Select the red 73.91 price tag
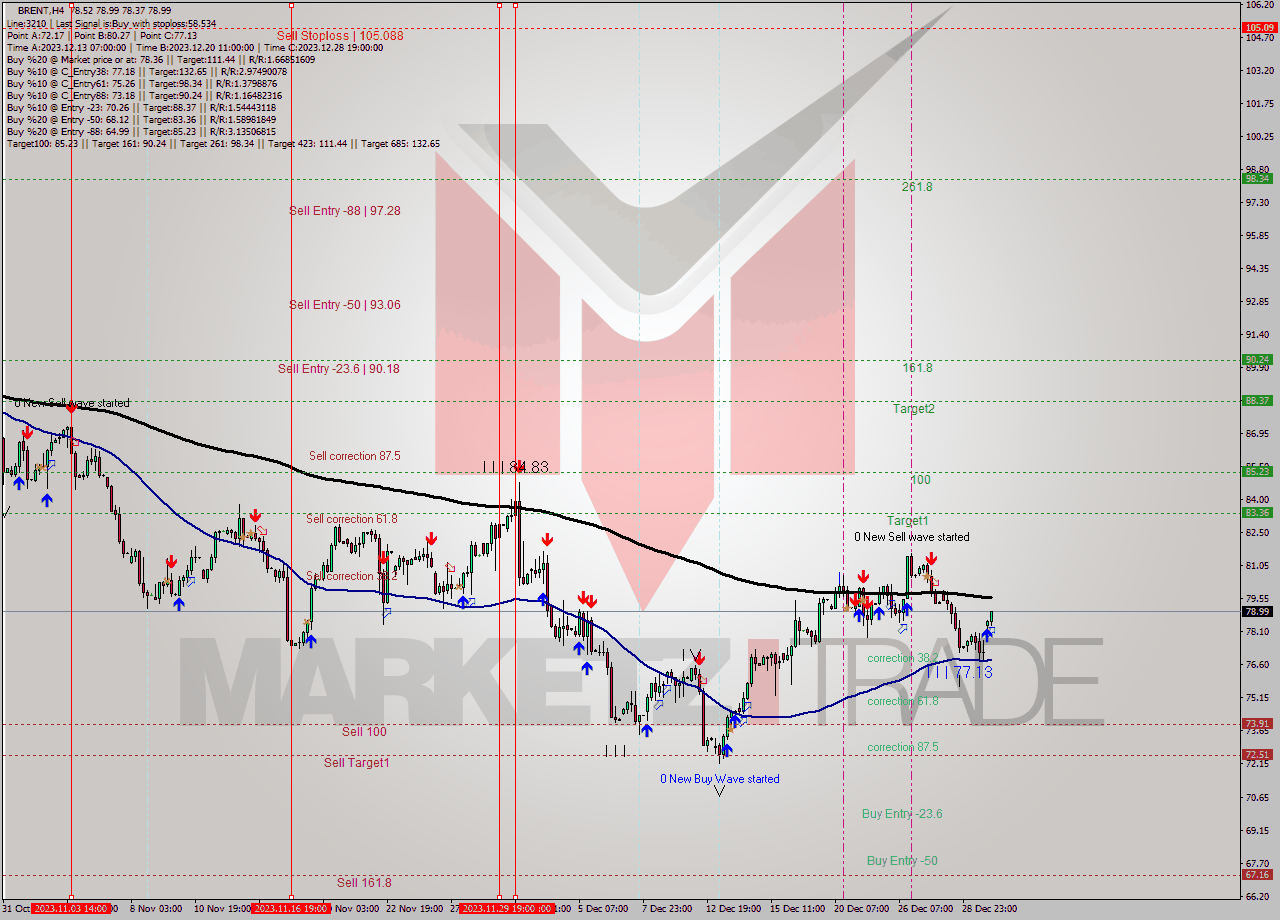 1257,724
